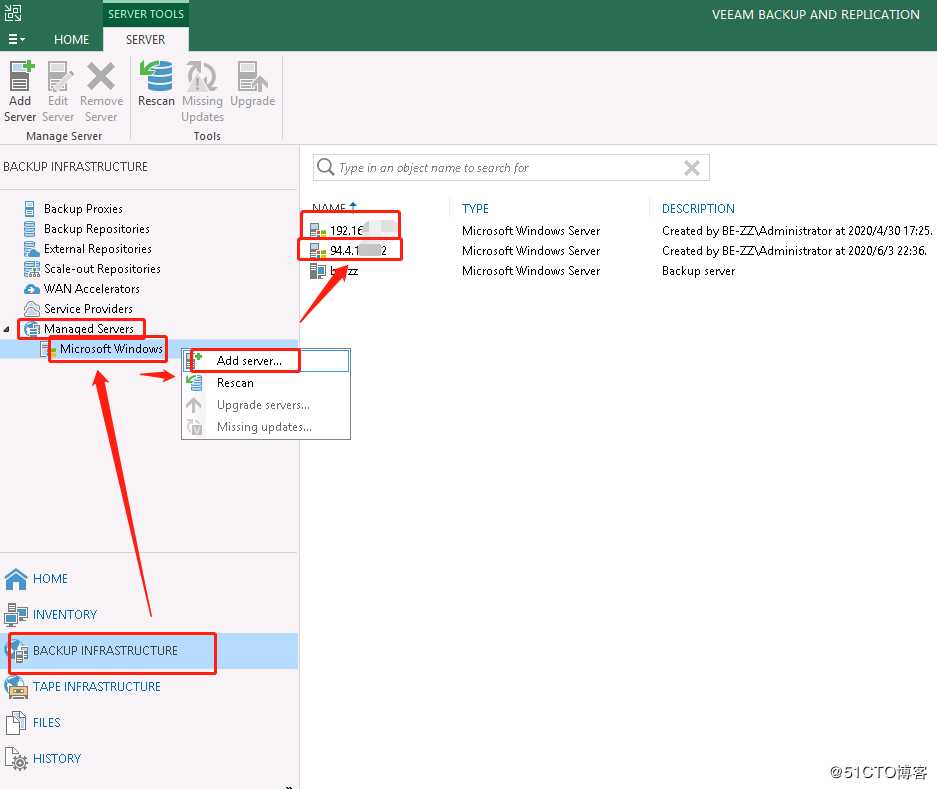This screenshot has height=789, width=937.
Task: Choose Add server... from context menu
Action: (267, 361)
